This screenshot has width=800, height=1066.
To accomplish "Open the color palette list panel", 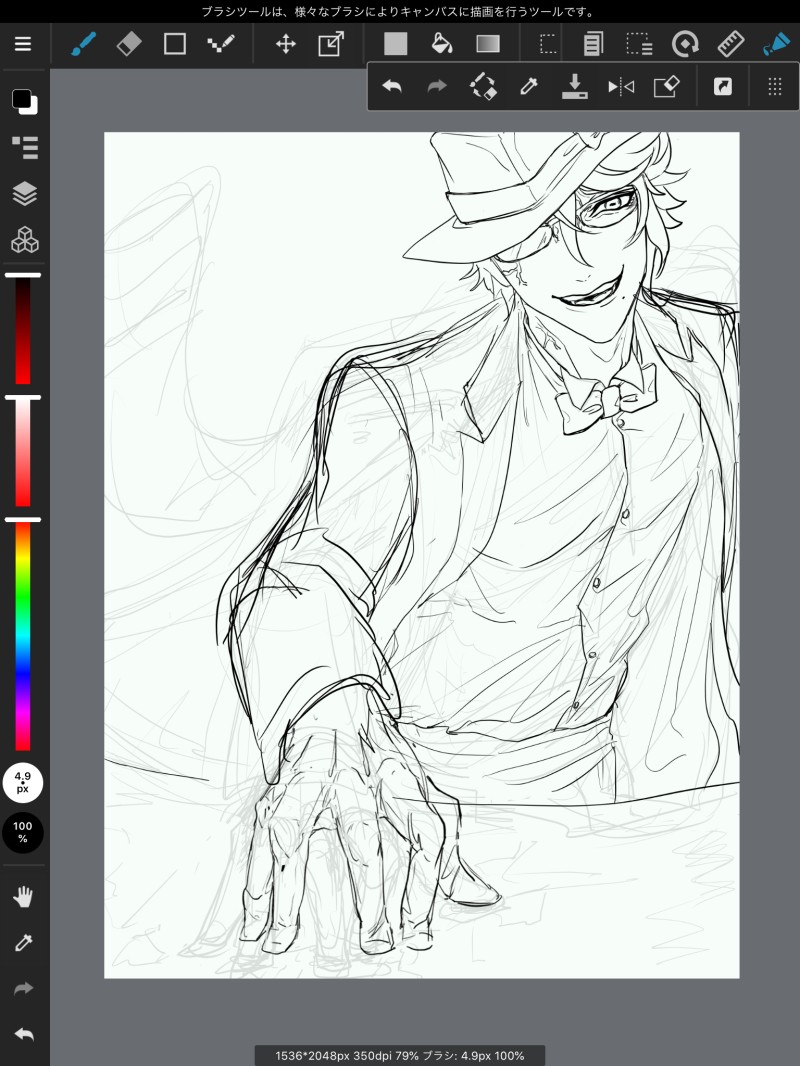I will [25, 147].
